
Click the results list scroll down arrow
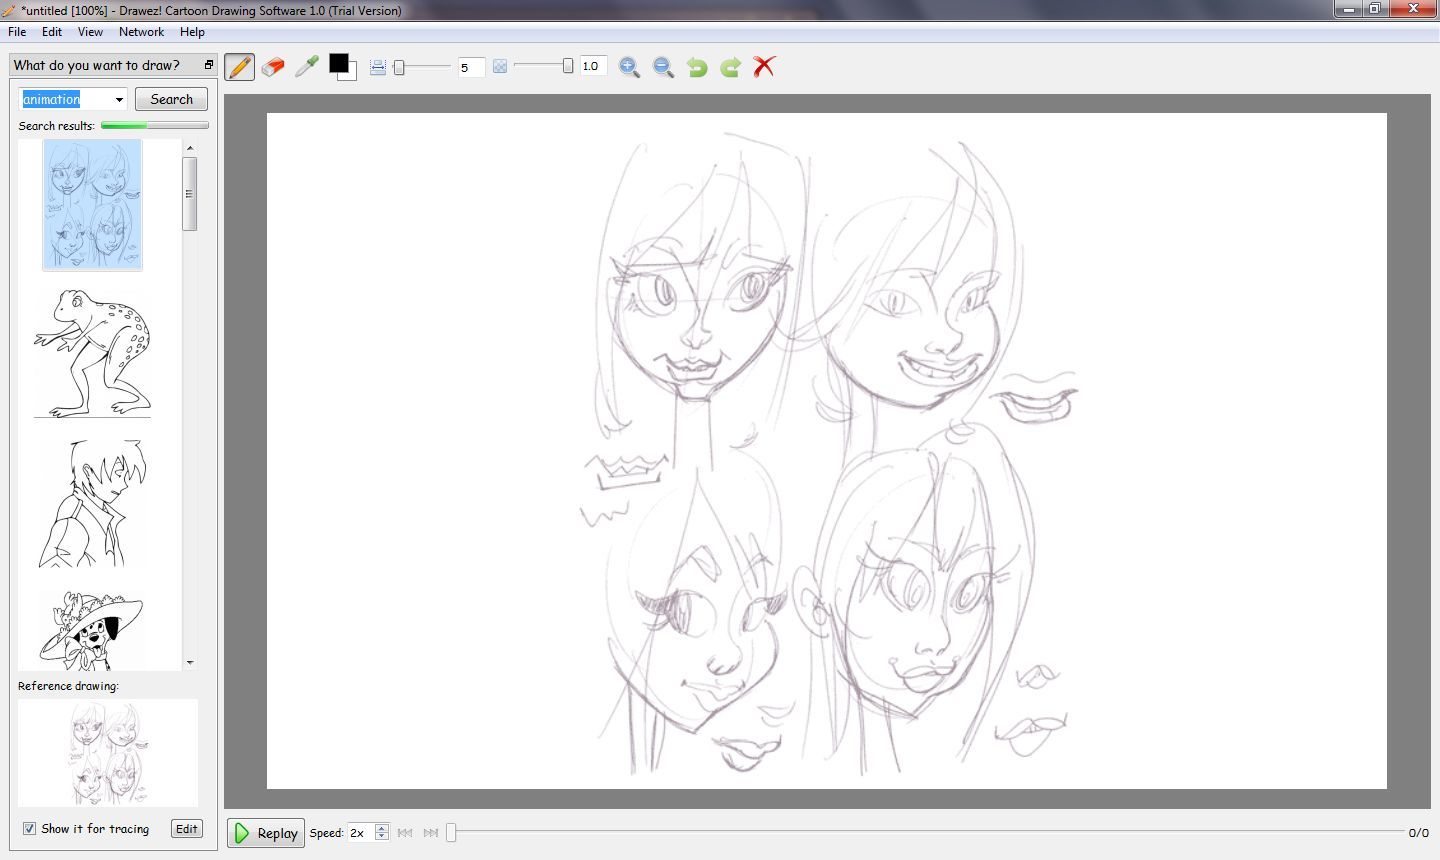point(190,663)
